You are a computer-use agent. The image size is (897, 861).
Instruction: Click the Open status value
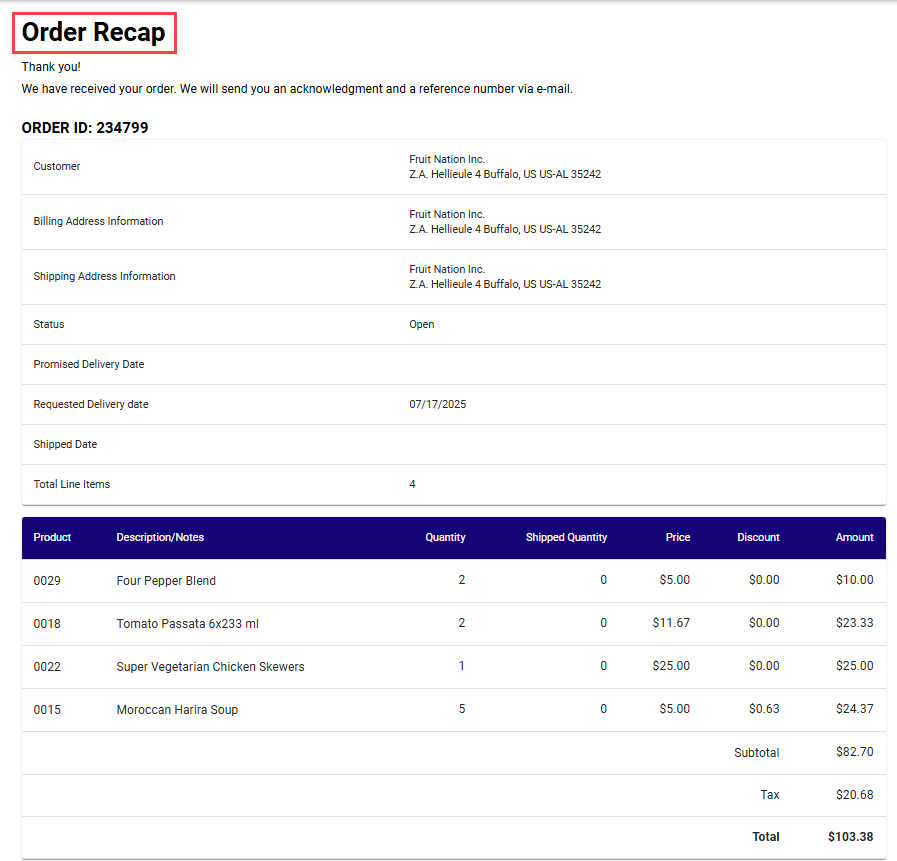(421, 325)
